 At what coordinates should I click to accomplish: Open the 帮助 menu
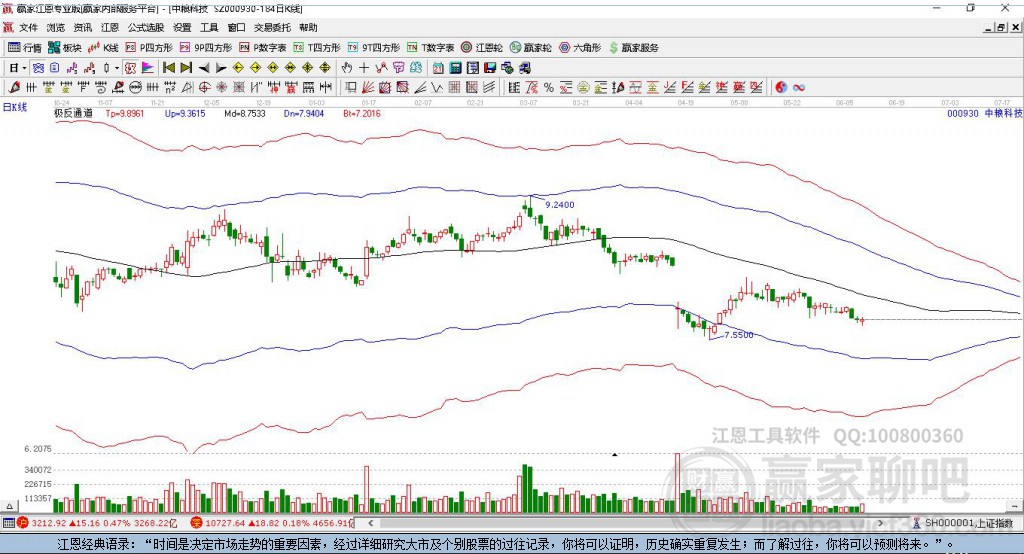point(308,27)
